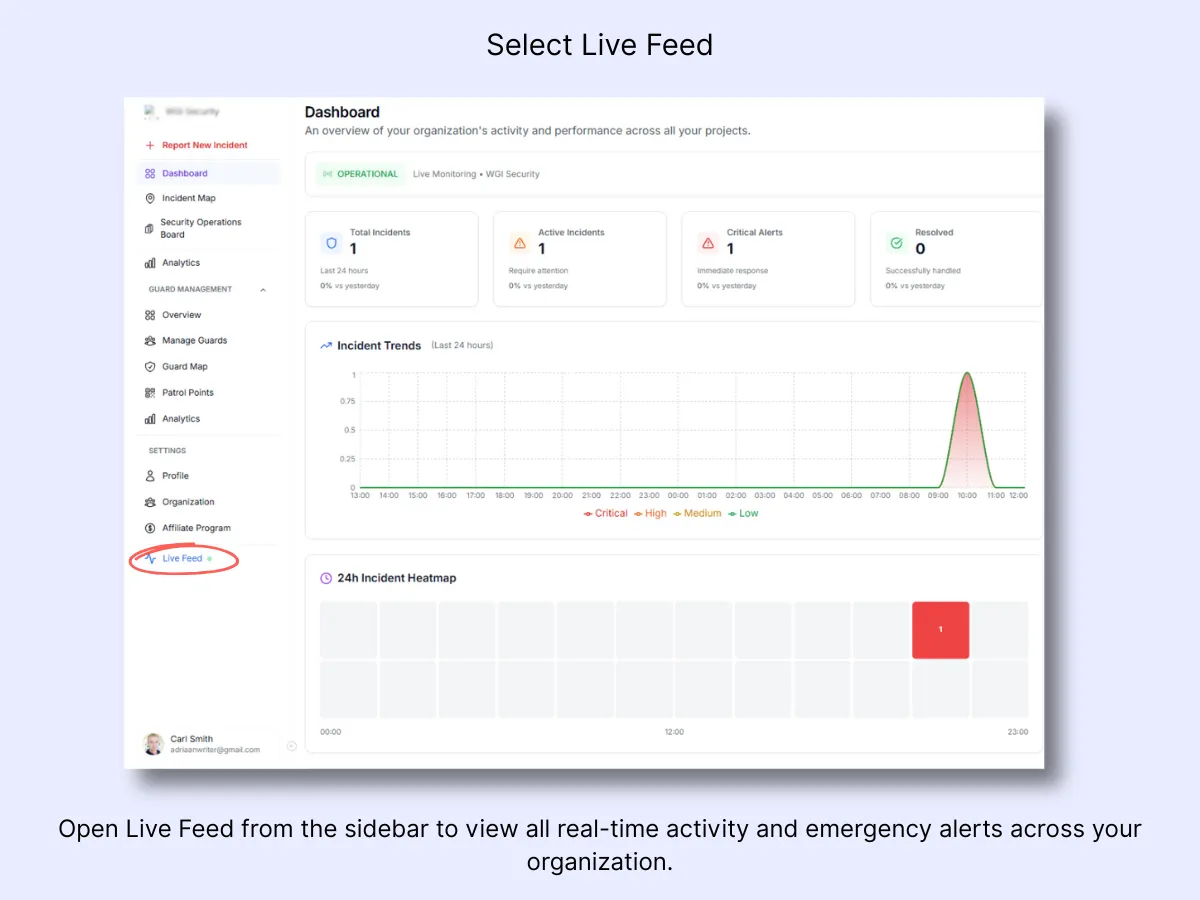Image resolution: width=1200 pixels, height=900 pixels.
Task: Select the Manage Guards people icon
Action: pyautogui.click(x=149, y=340)
